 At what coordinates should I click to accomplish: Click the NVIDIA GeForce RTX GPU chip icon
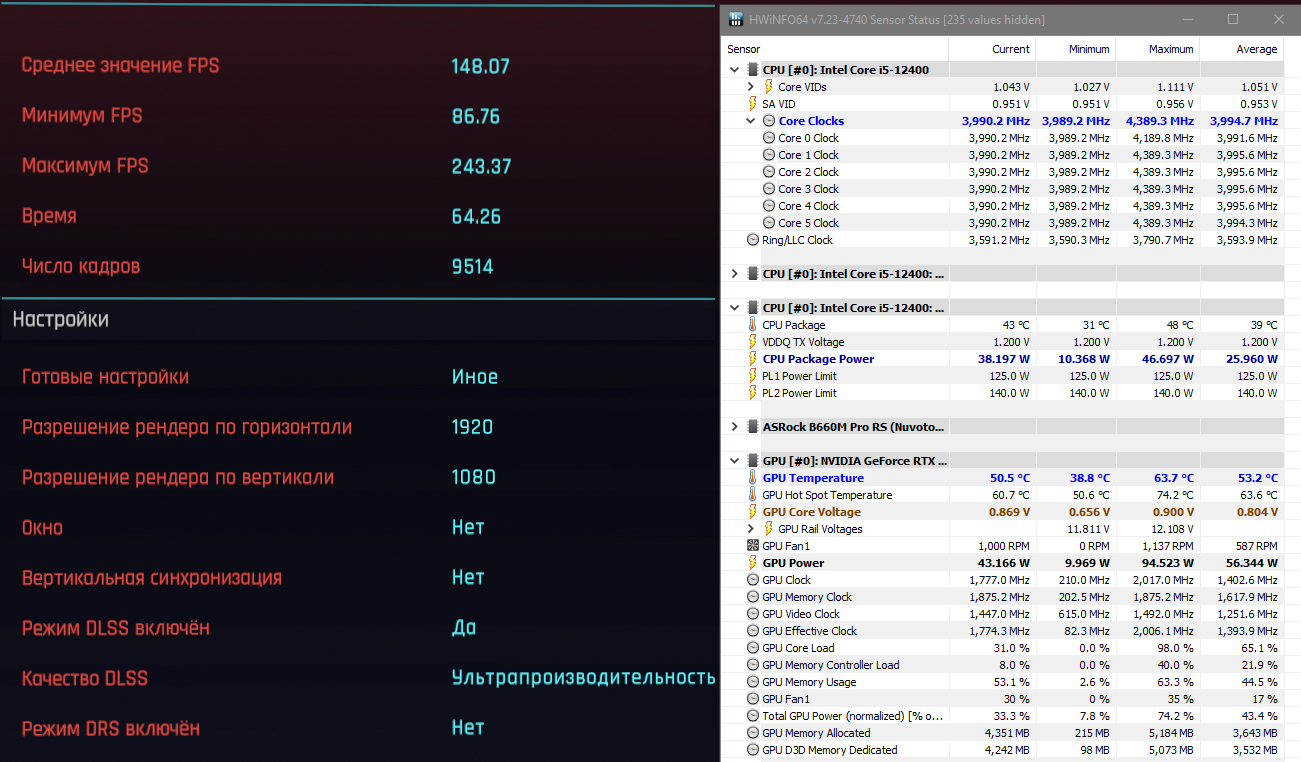753,461
